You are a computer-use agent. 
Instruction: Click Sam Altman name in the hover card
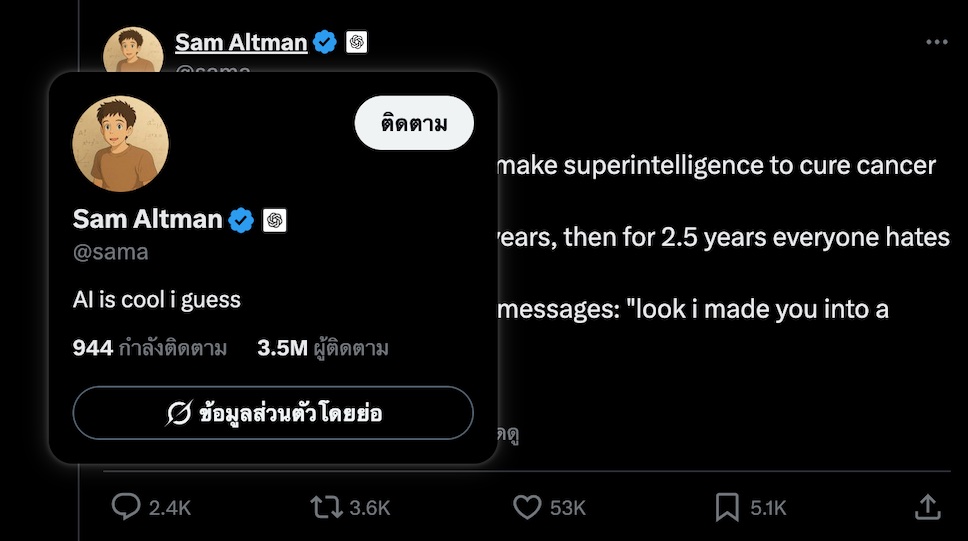click(x=147, y=219)
